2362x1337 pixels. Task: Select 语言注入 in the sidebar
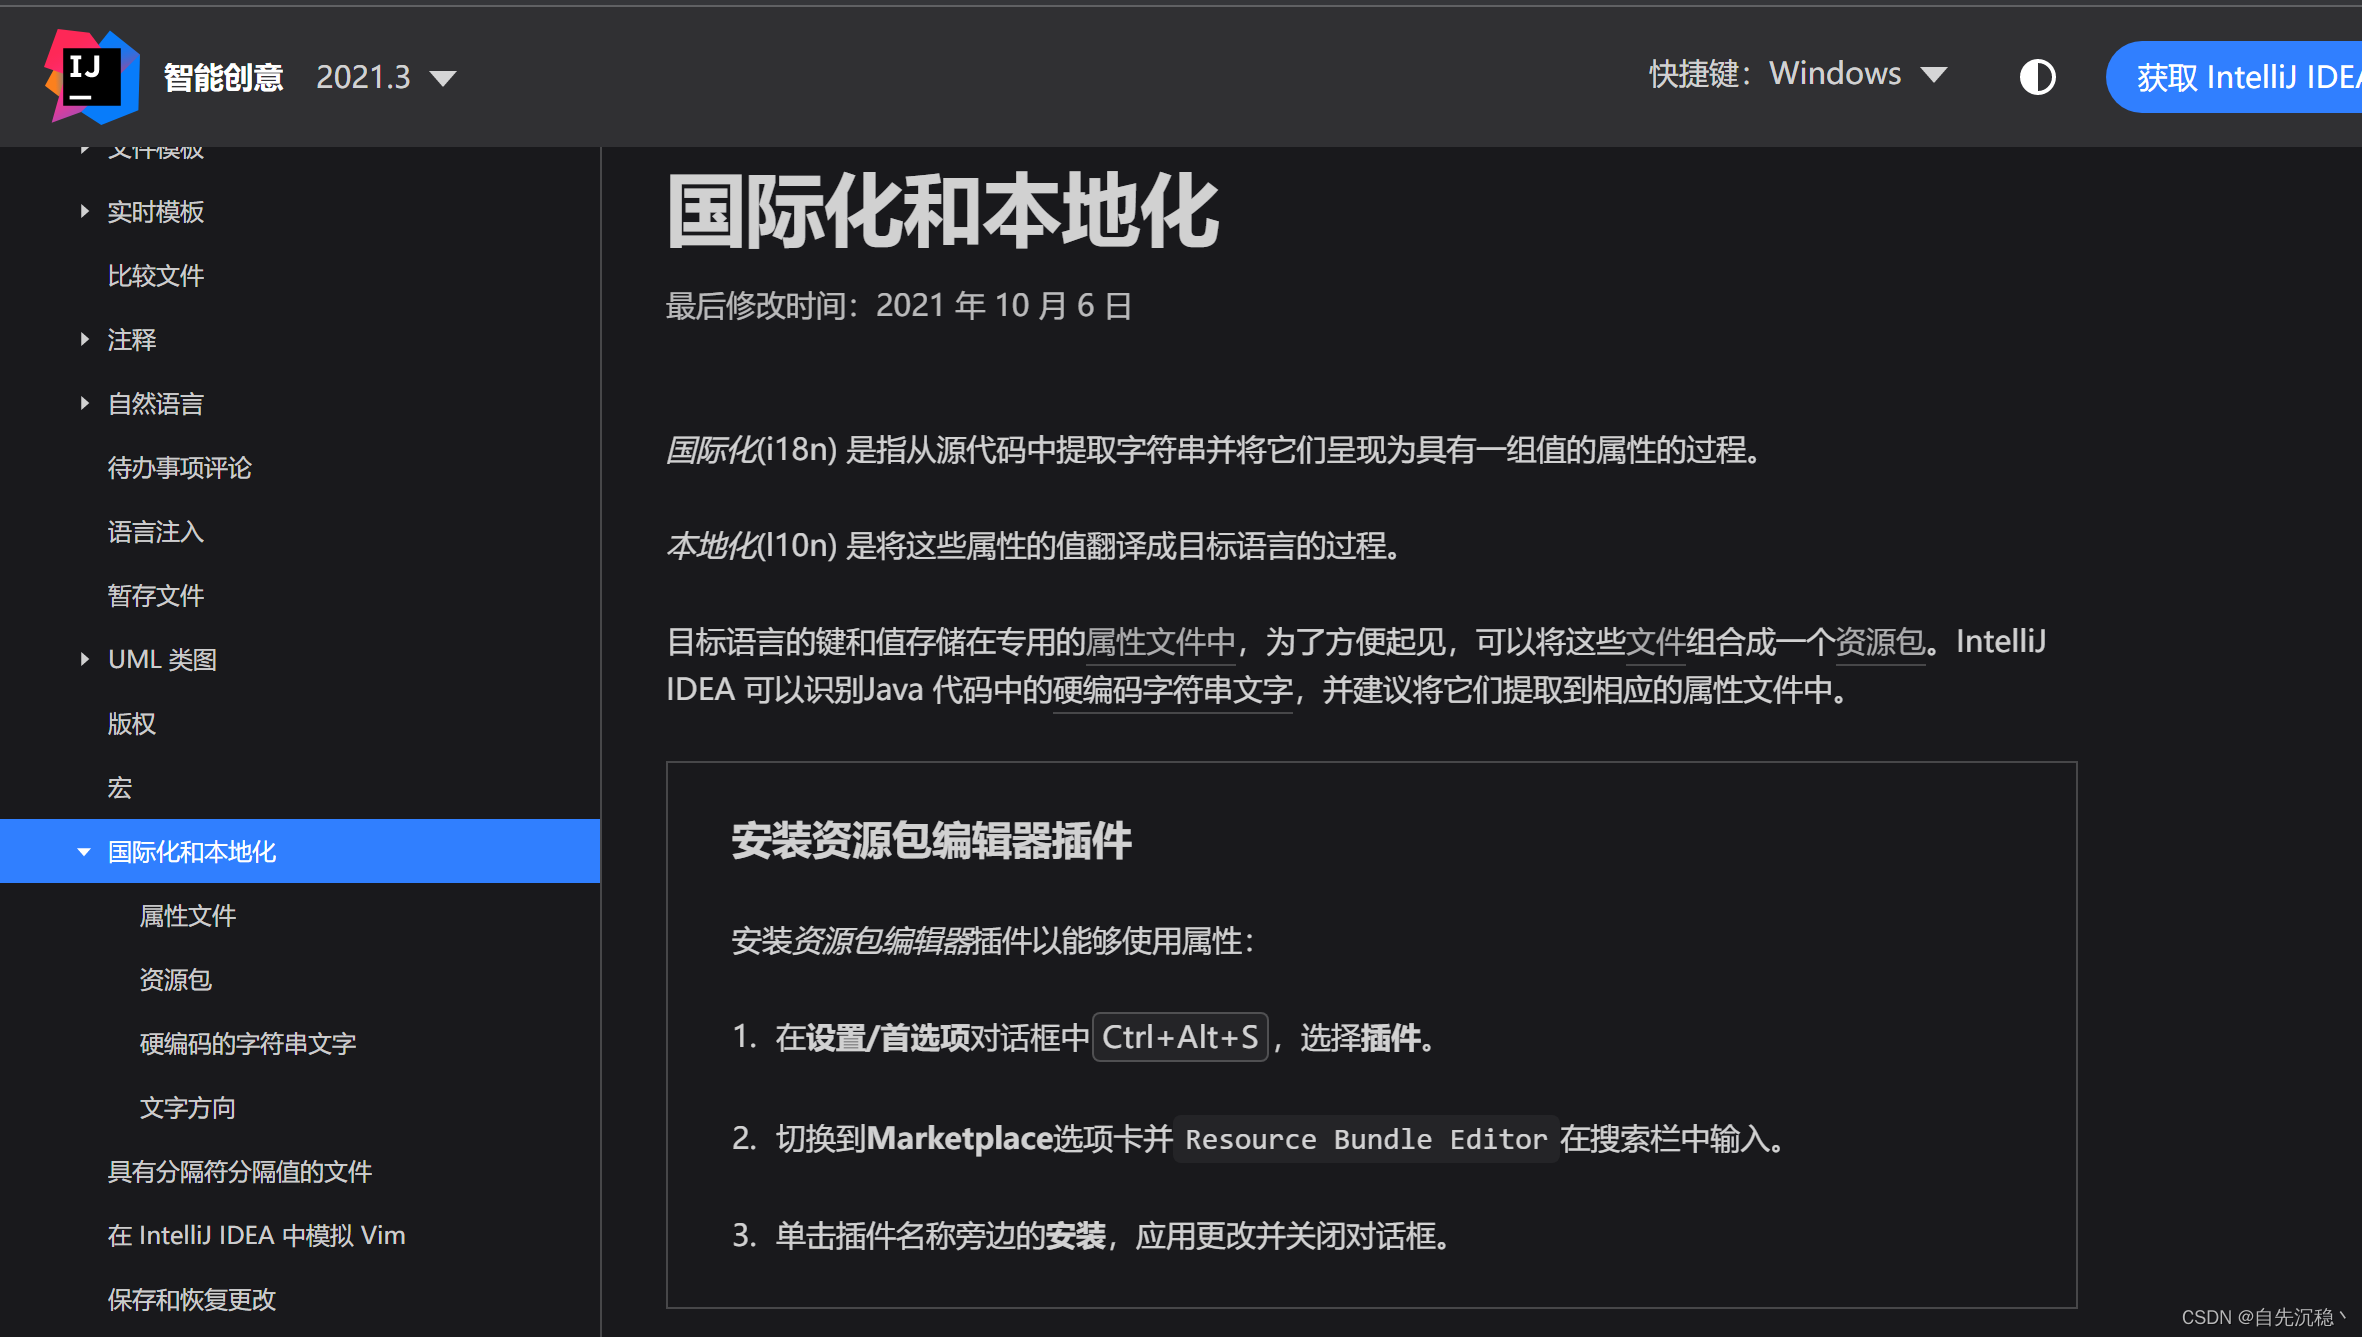pos(156,532)
